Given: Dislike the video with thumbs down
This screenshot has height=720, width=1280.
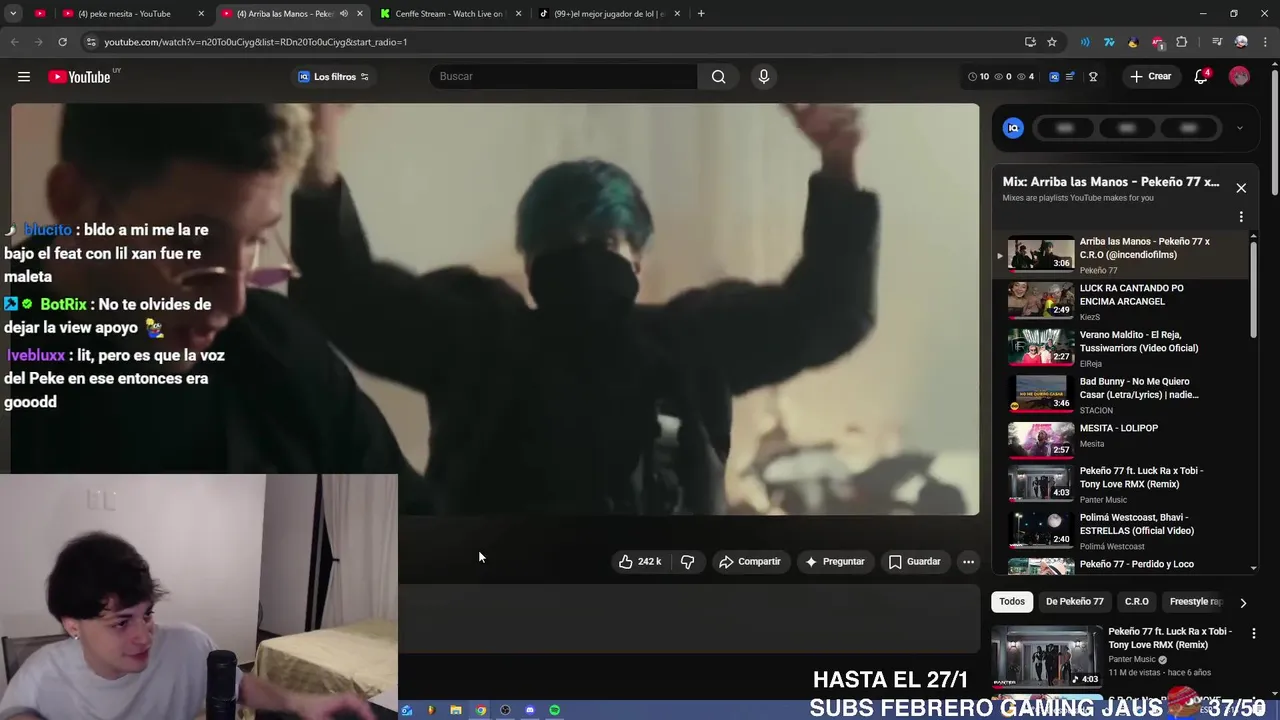Looking at the screenshot, I should (x=687, y=562).
